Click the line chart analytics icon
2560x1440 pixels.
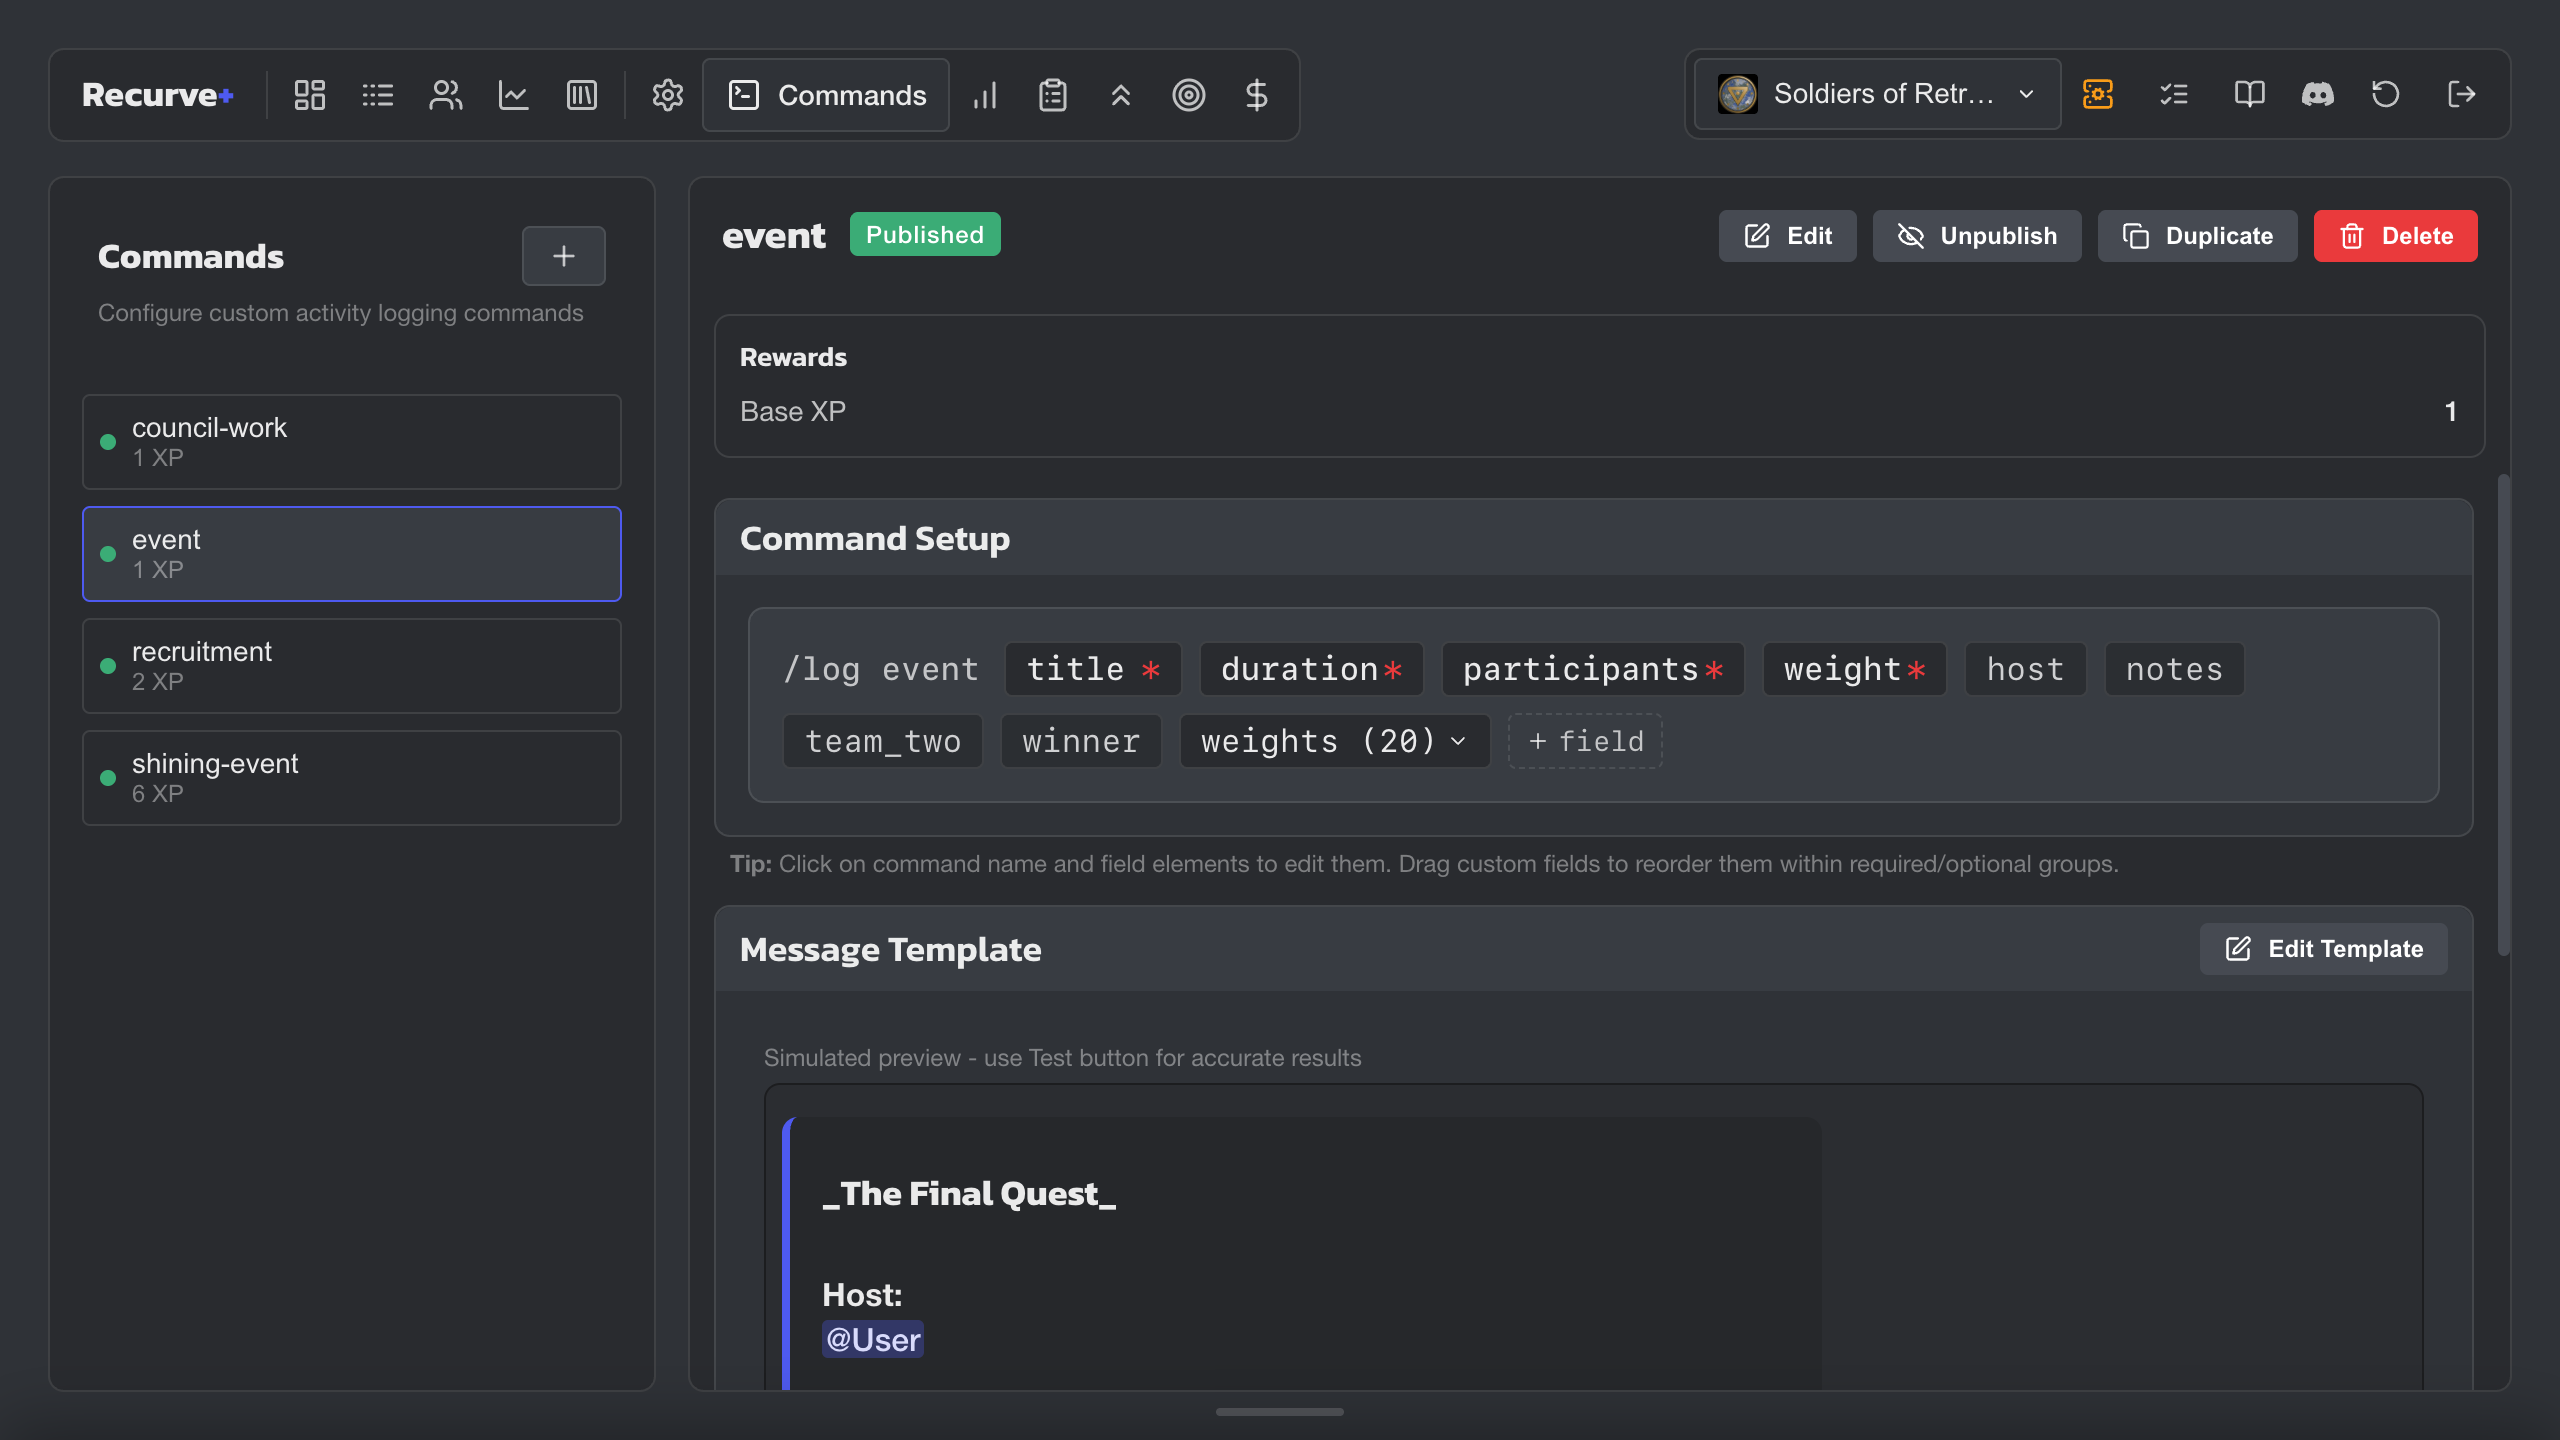513,95
